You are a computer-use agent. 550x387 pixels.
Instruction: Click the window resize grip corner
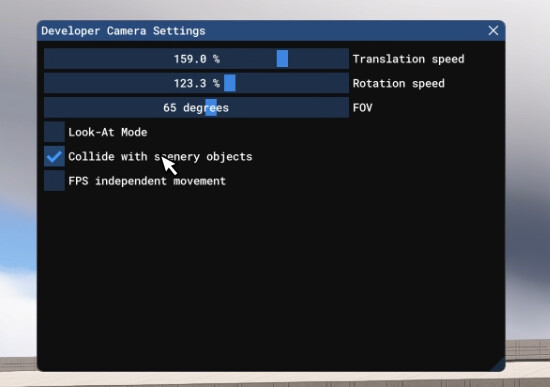(498, 364)
